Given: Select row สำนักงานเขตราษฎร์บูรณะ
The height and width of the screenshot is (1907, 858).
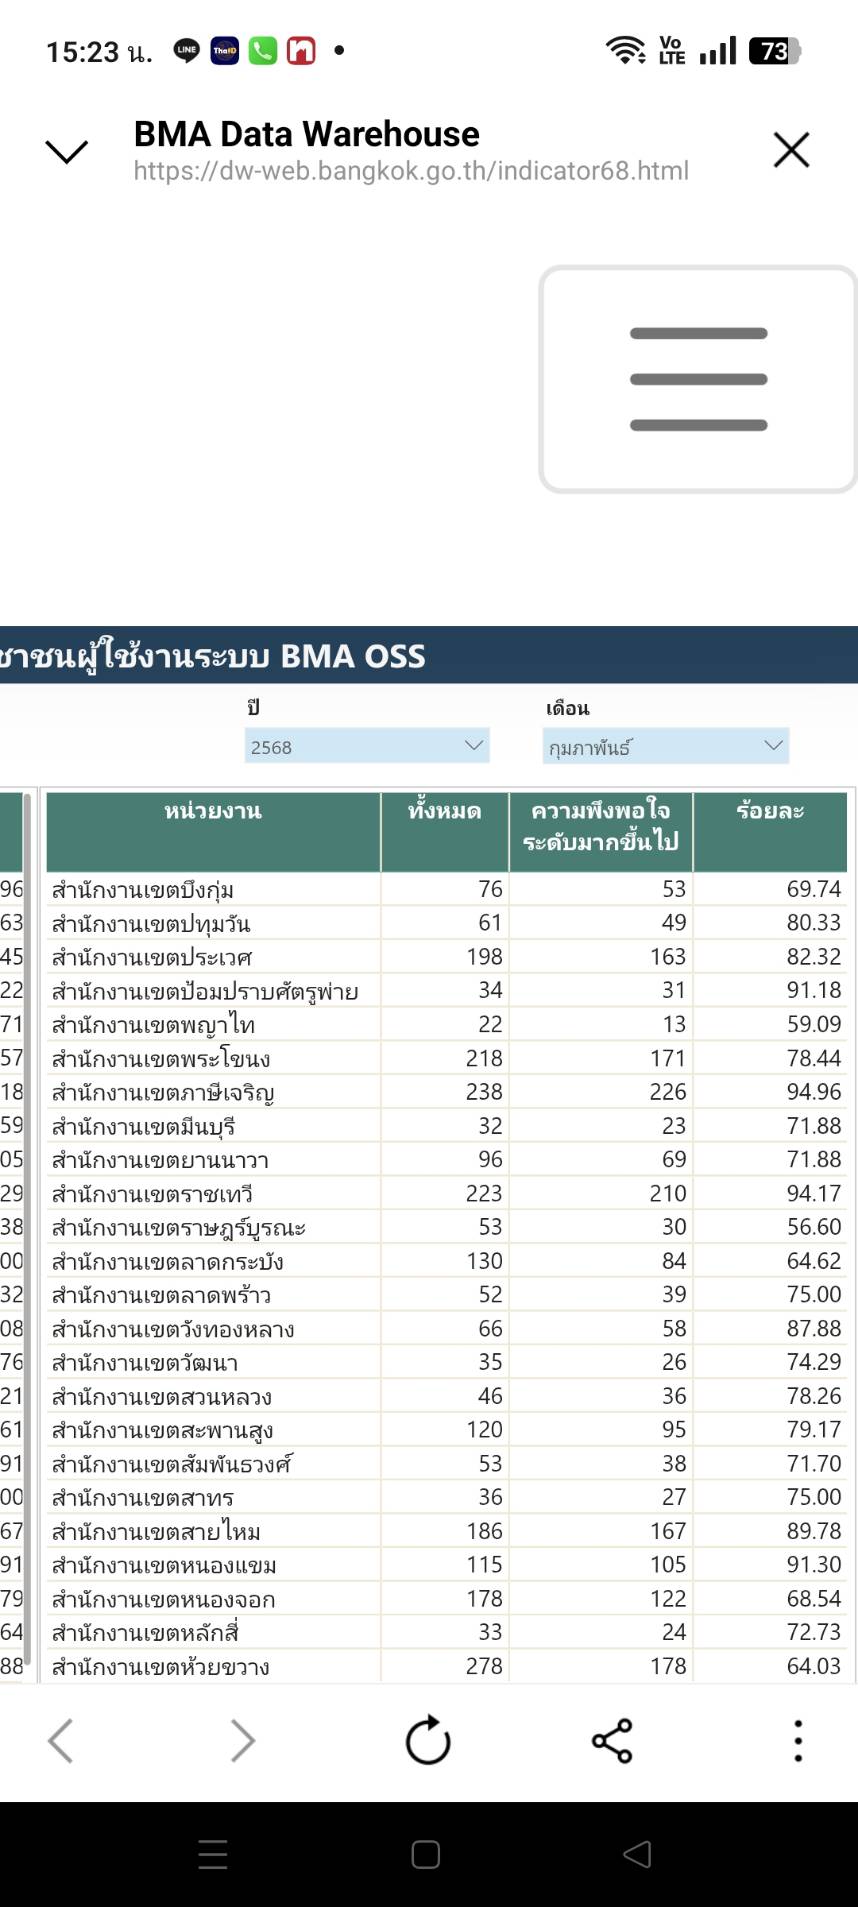Looking at the screenshot, I should 446,1227.
